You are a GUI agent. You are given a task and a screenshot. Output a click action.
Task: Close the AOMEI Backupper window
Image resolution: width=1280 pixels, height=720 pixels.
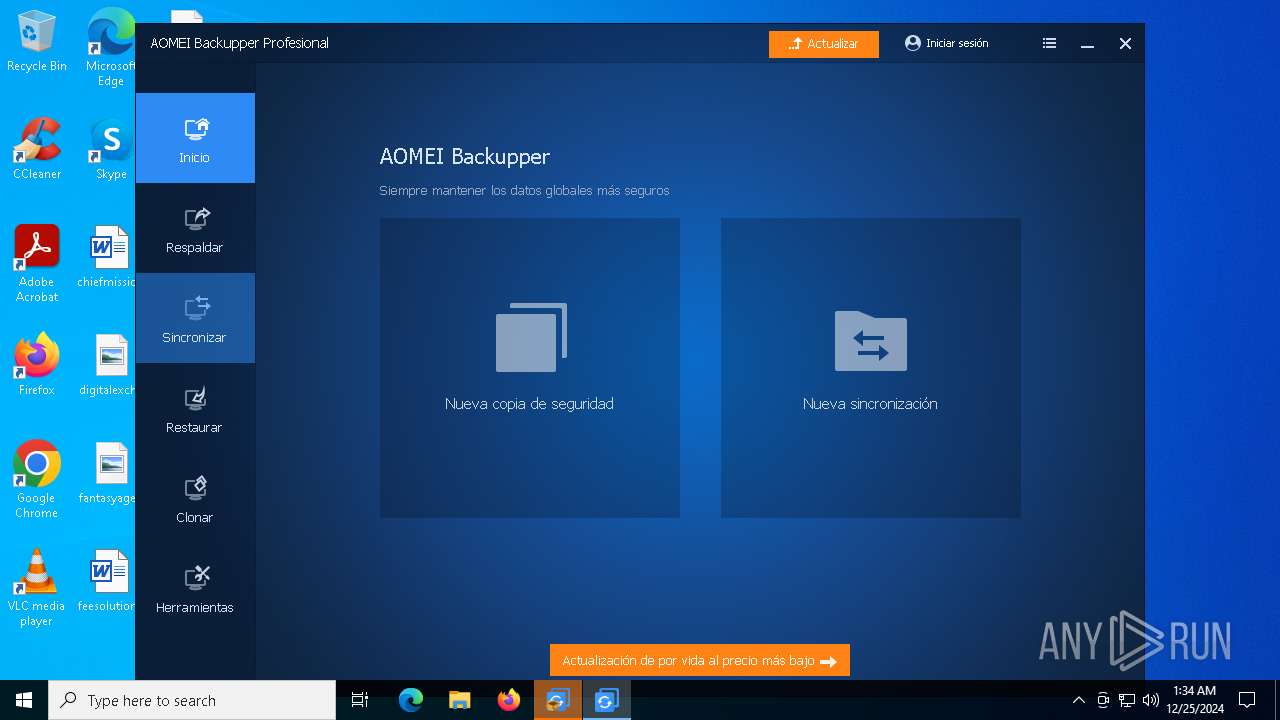(x=1125, y=44)
